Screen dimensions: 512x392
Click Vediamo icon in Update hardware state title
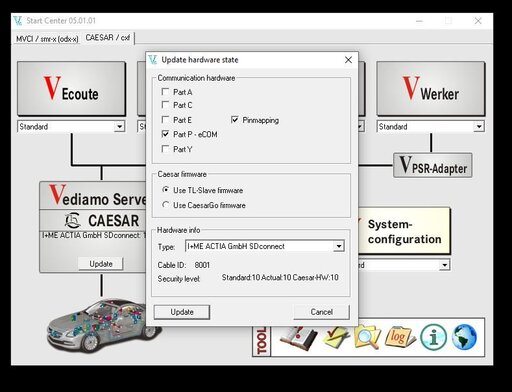pos(153,60)
